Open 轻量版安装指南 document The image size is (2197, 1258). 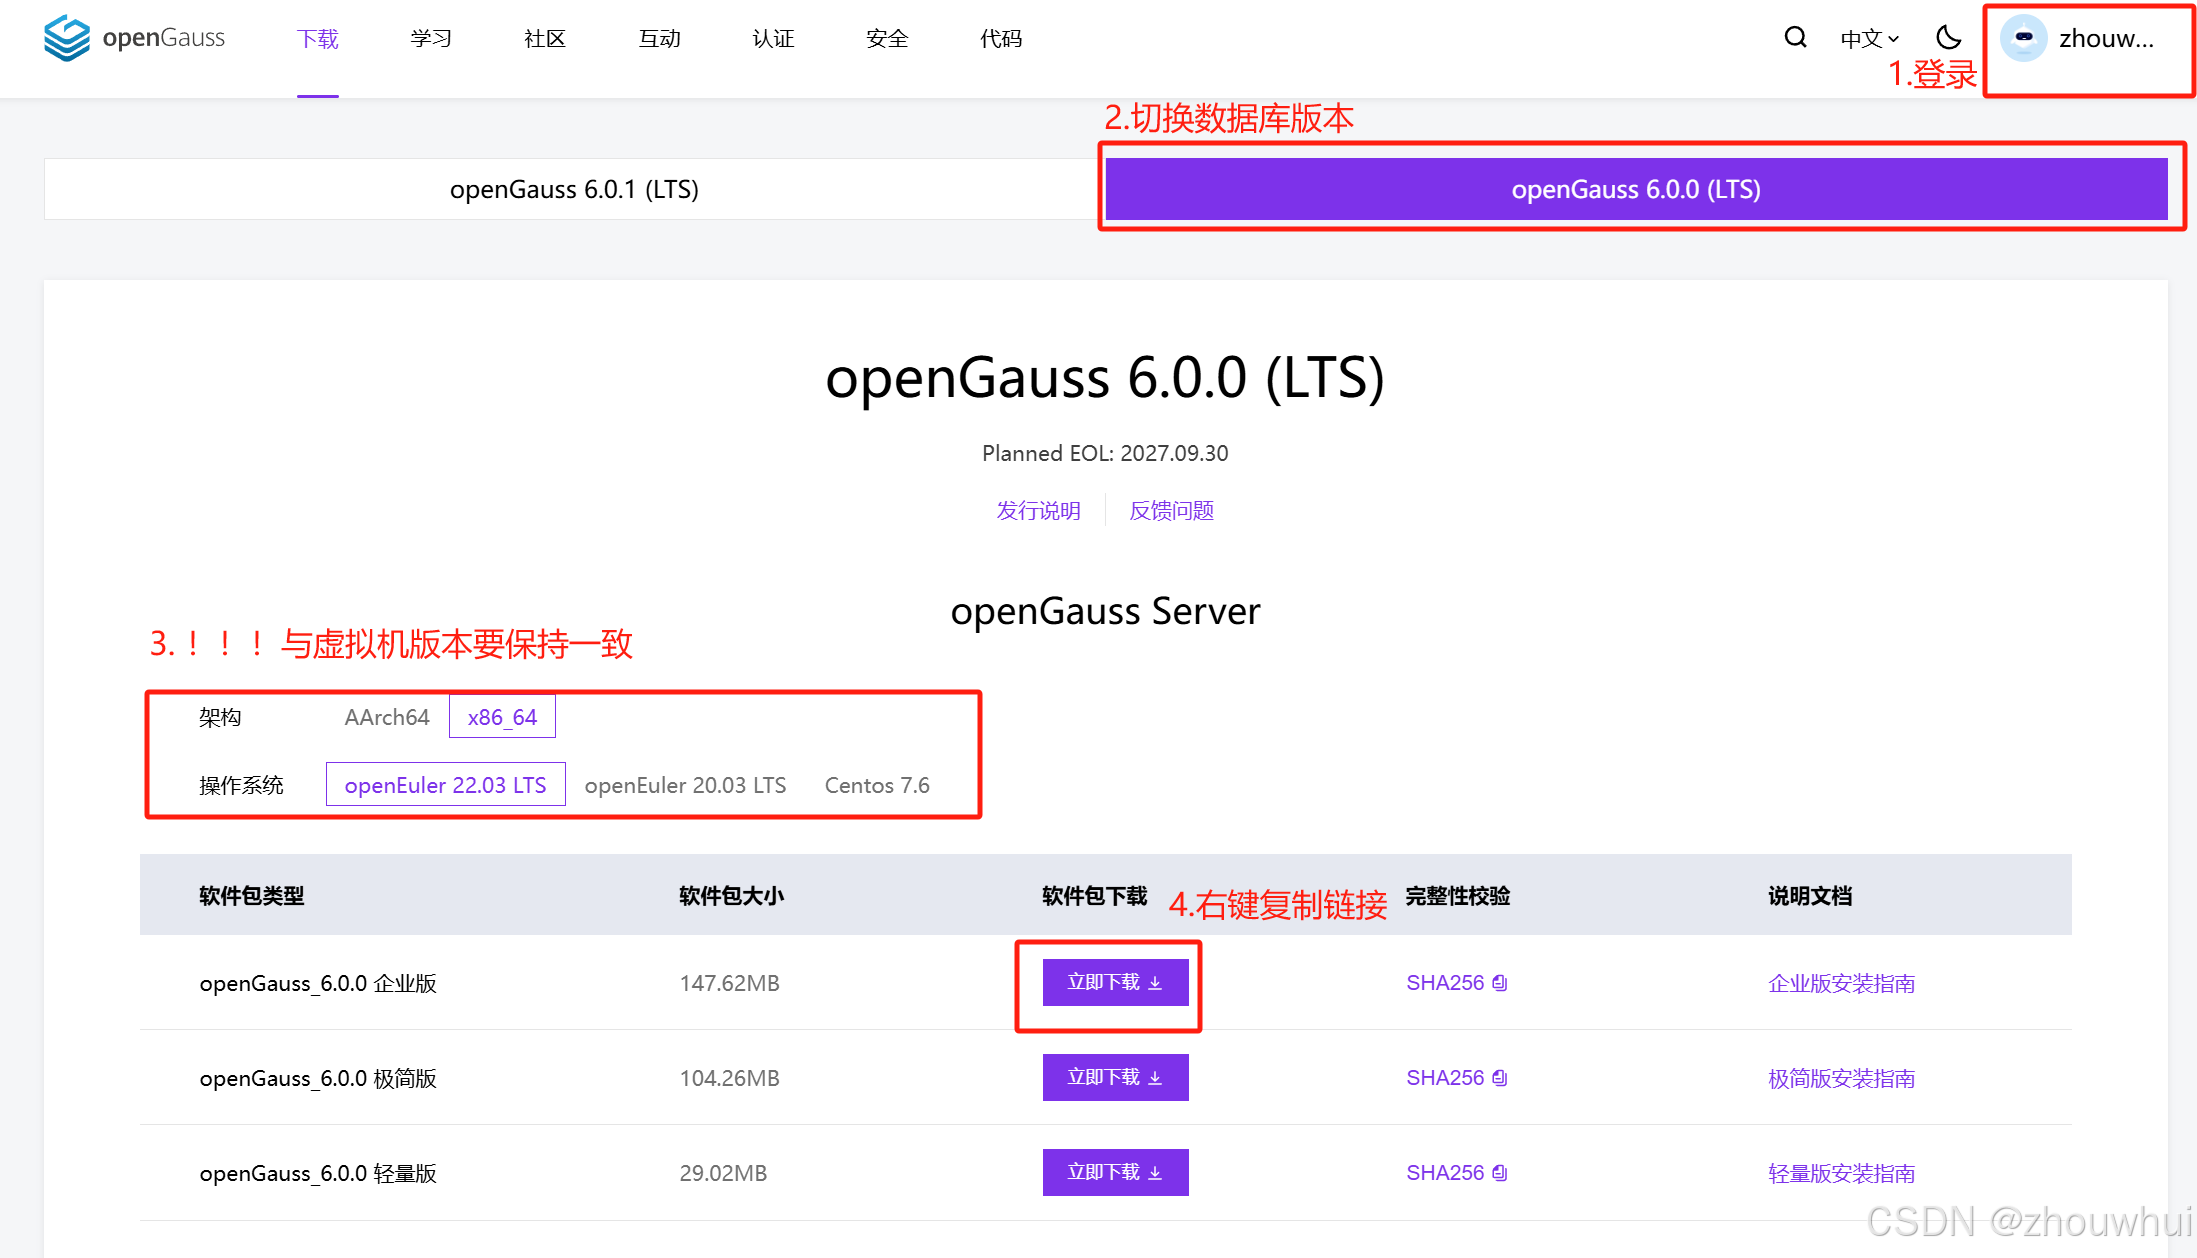coord(1841,1173)
